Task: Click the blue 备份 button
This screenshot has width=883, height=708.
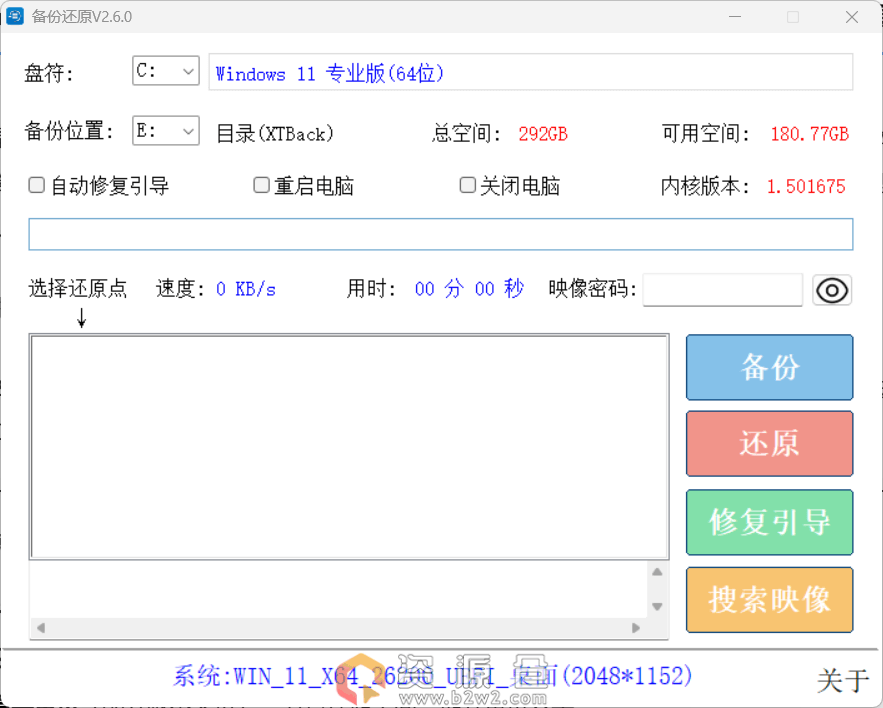Action: point(769,367)
